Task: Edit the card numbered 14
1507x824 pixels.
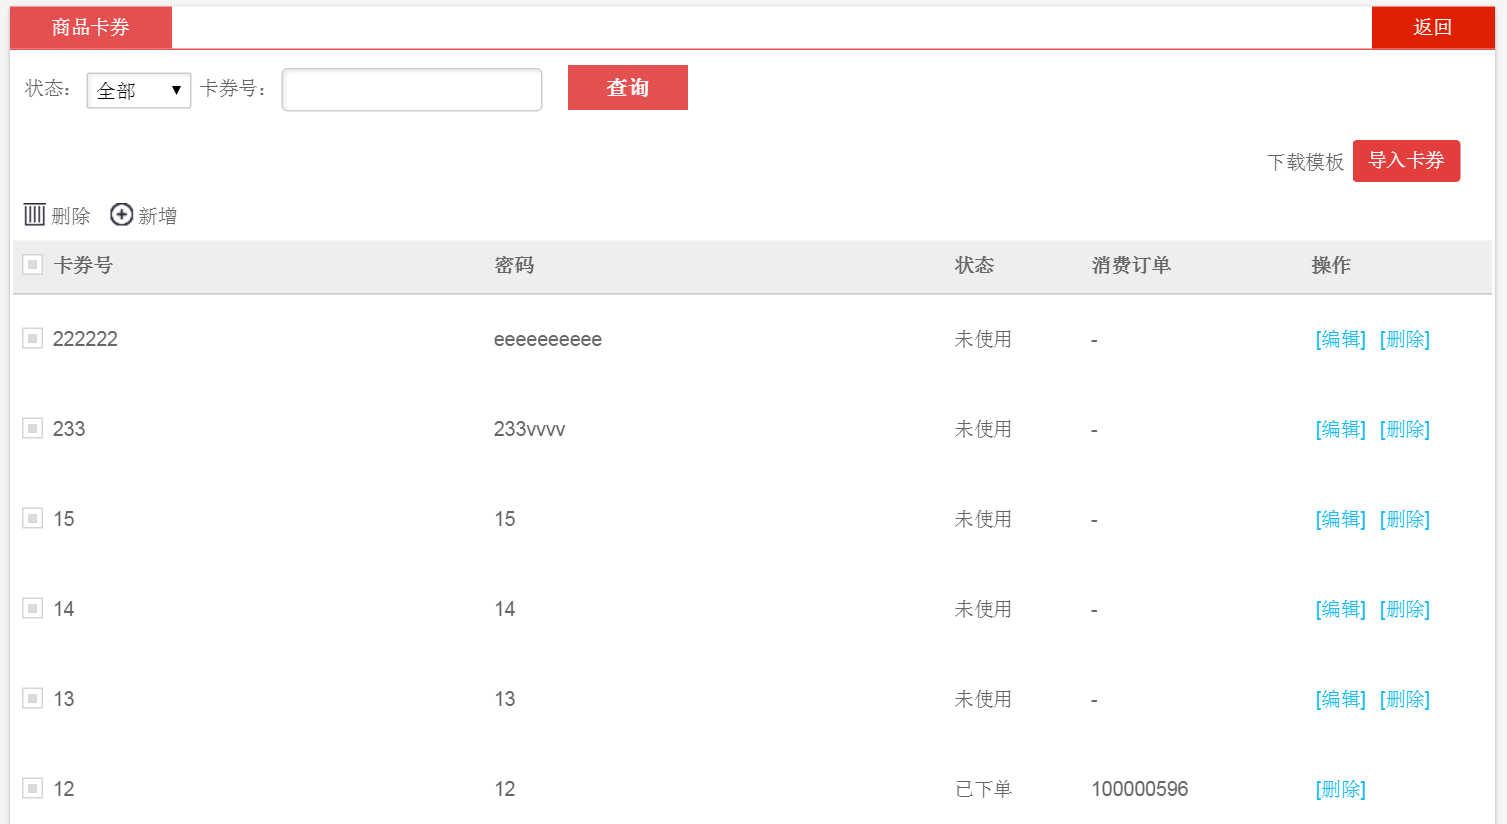Action: pos(1341,609)
